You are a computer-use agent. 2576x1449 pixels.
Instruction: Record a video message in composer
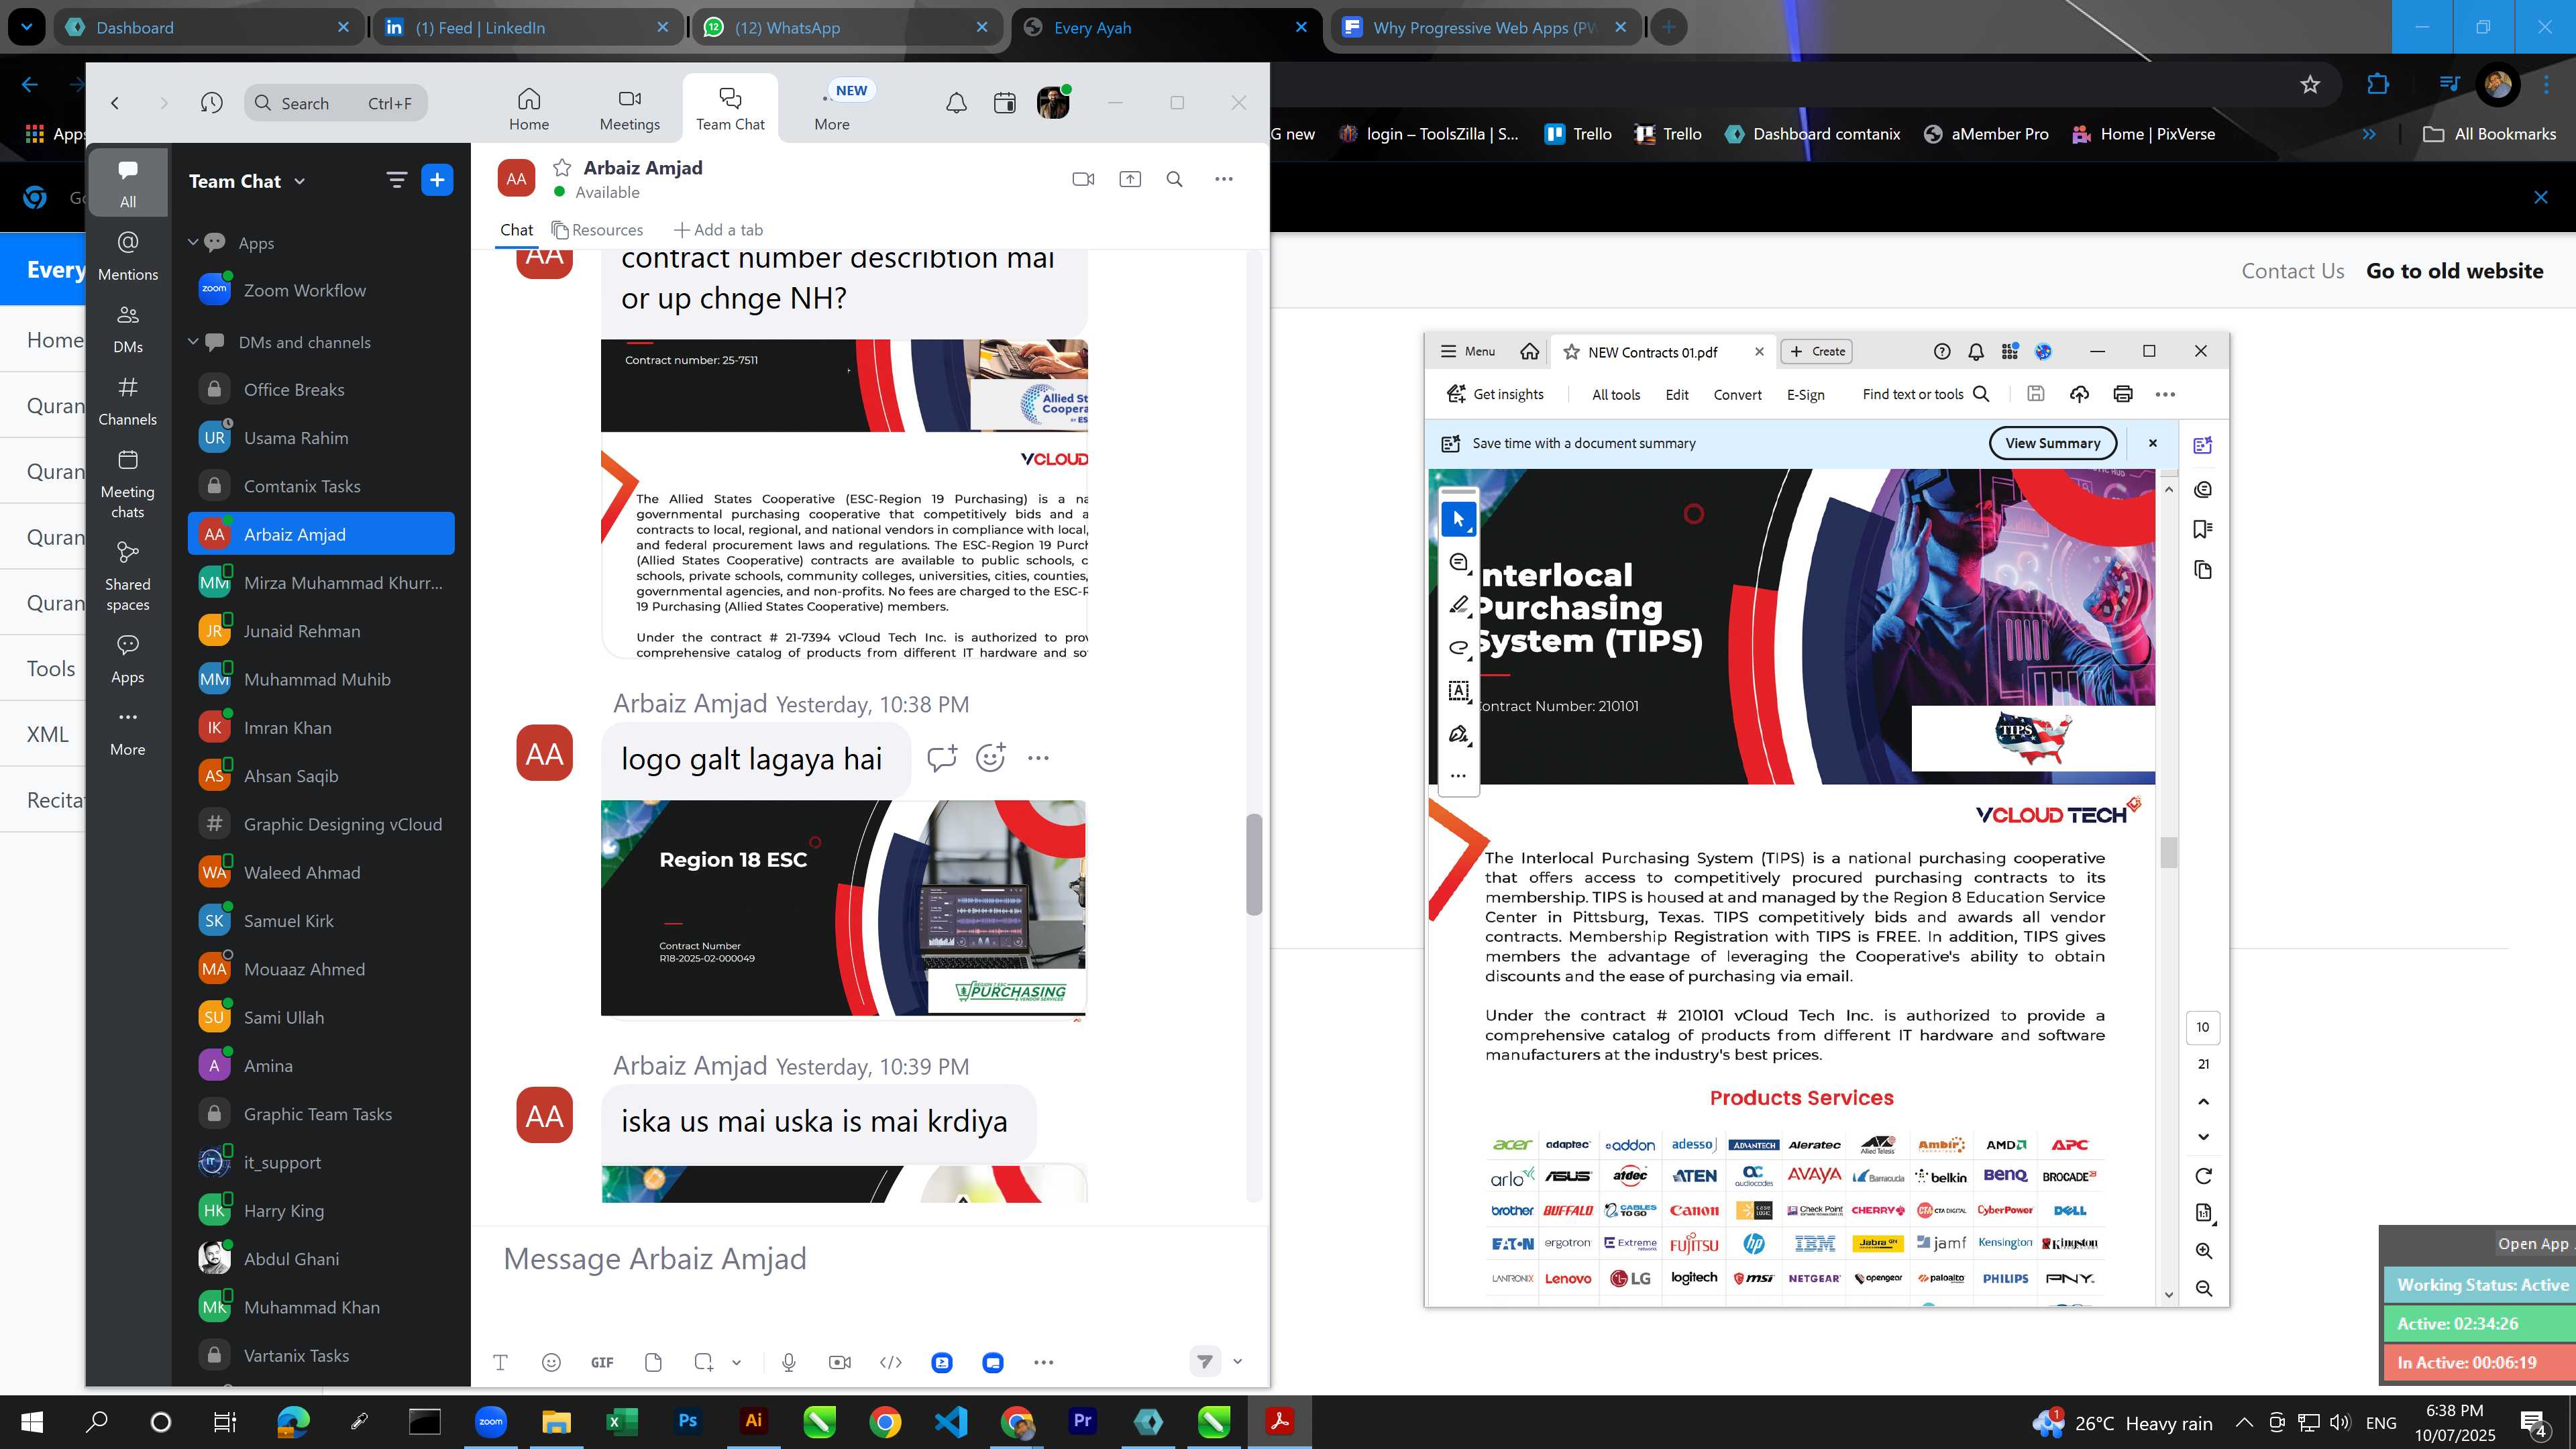coord(840,1362)
